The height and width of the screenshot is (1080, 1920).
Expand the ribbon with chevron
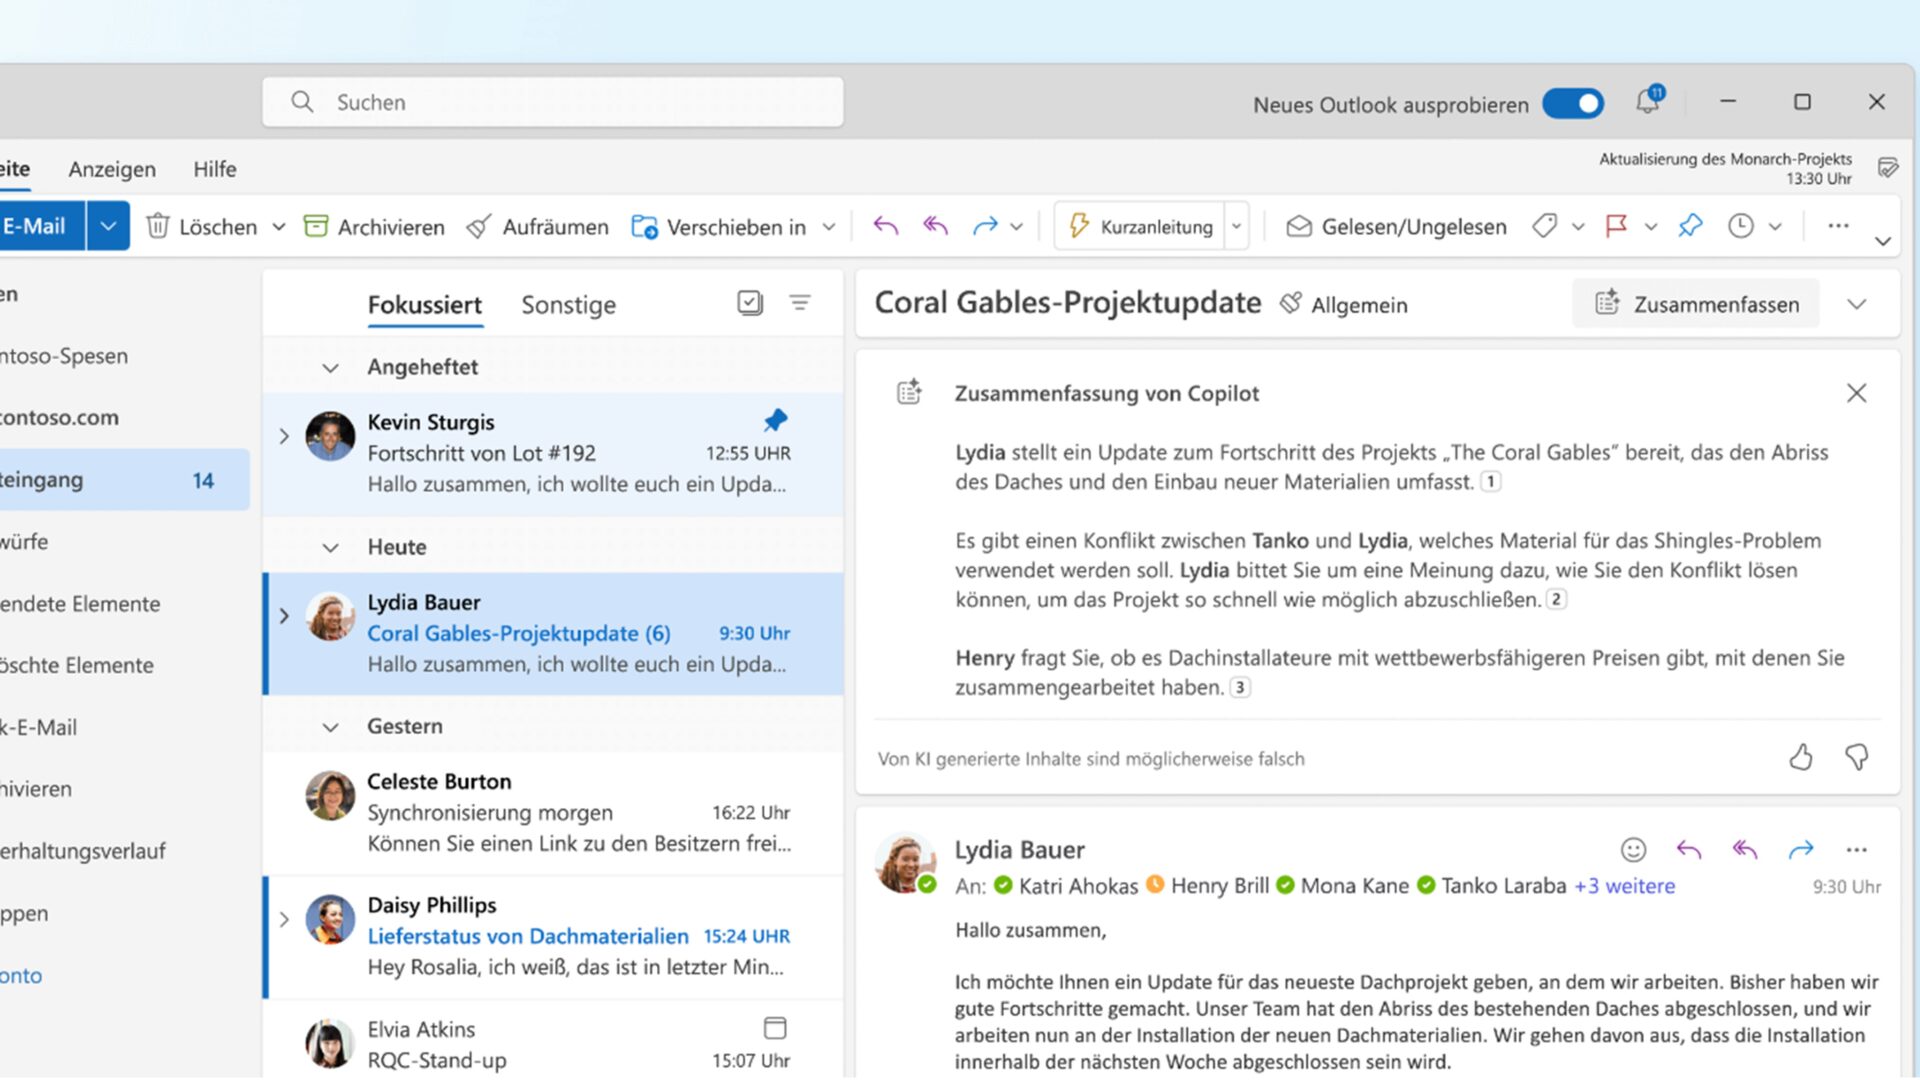click(x=1883, y=241)
